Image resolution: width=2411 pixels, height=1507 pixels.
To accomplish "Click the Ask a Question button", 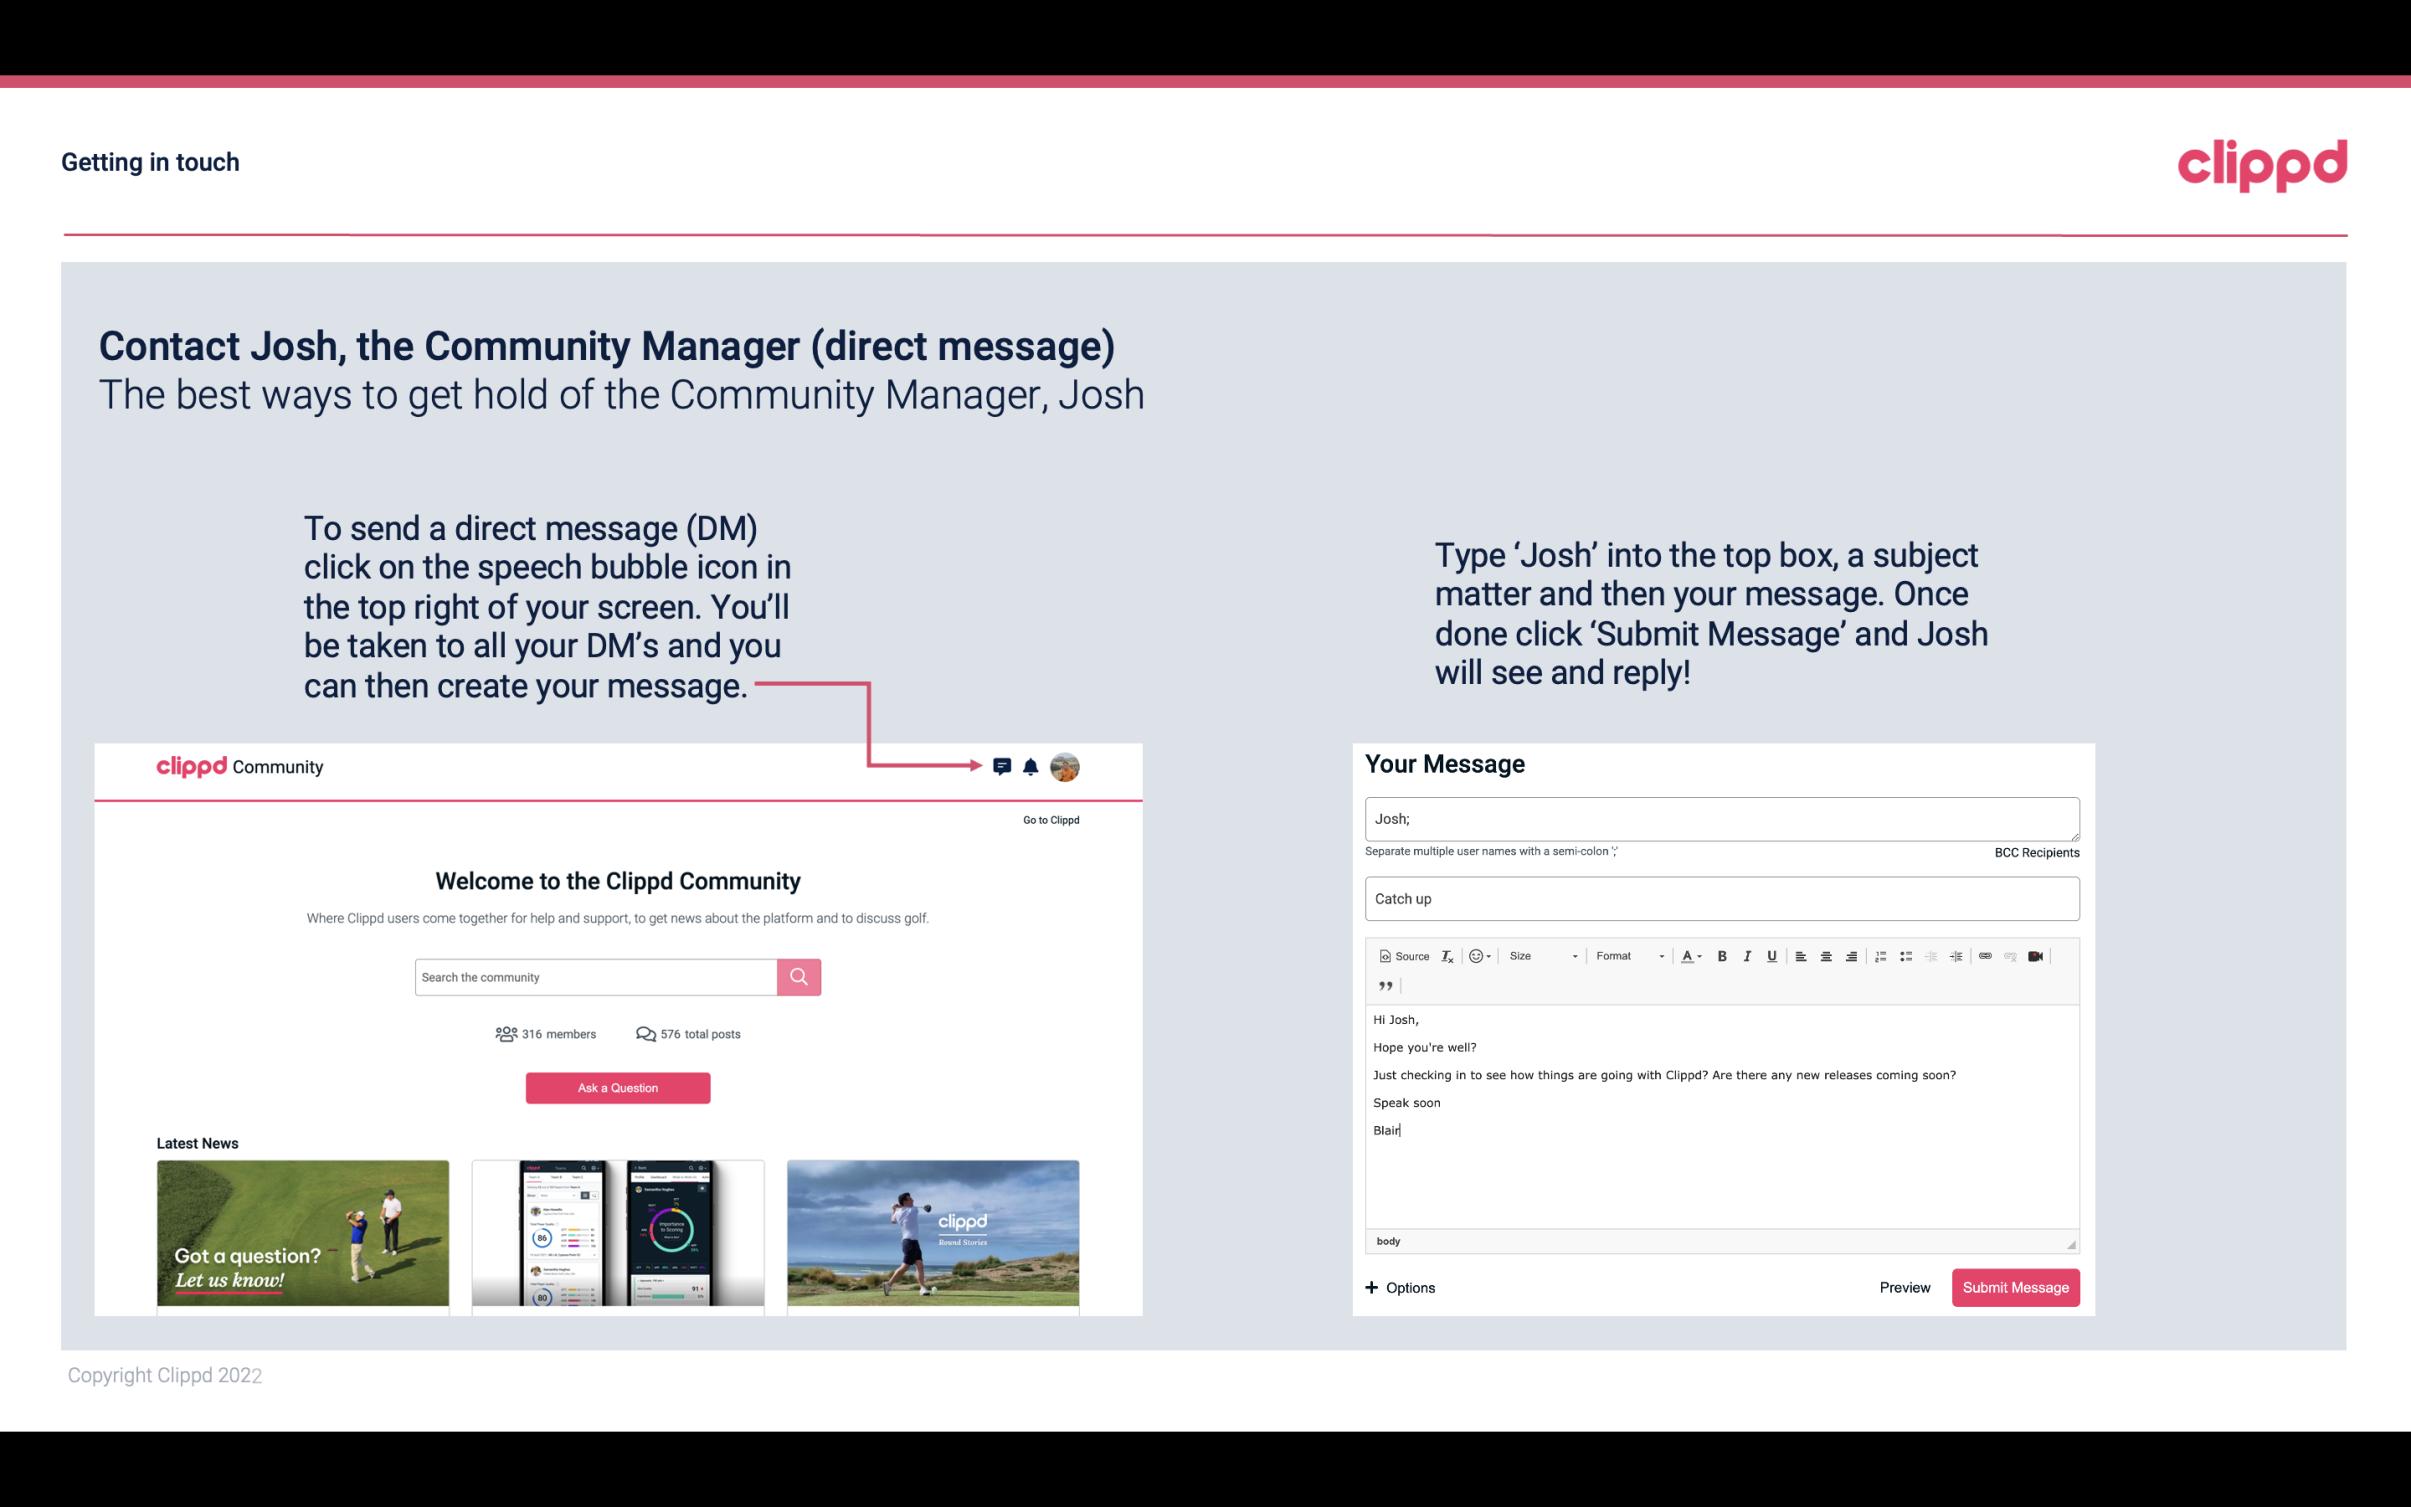I will pyautogui.click(x=618, y=1087).
